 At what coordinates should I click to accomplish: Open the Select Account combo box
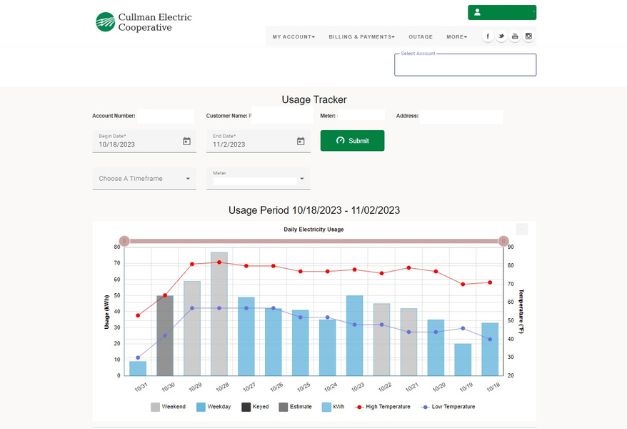tap(465, 65)
